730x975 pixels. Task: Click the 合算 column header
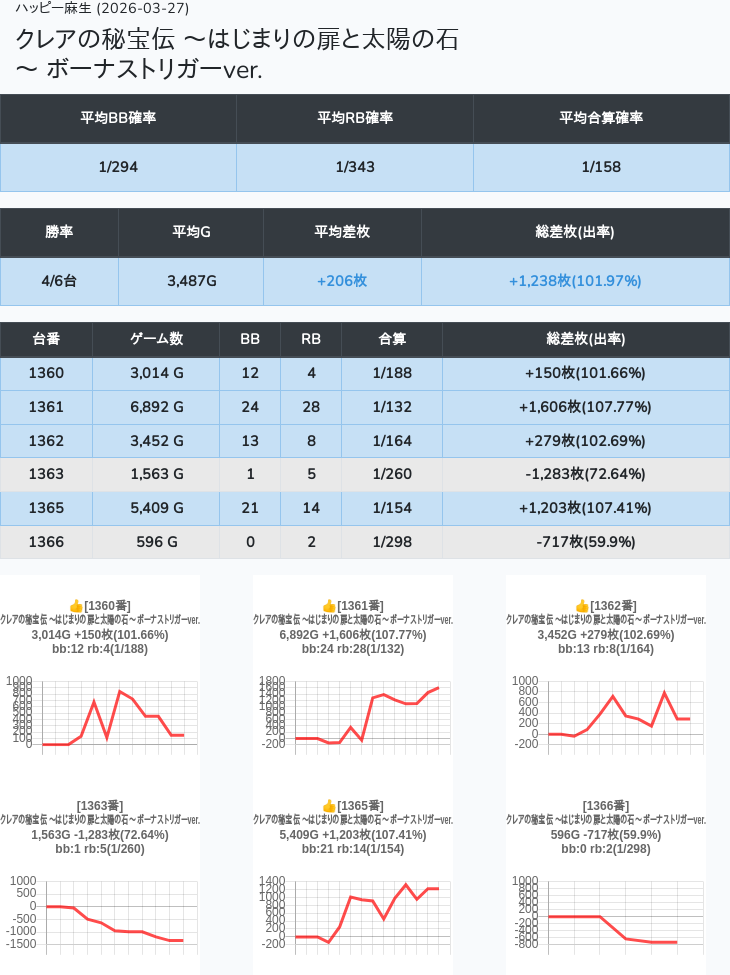coord(392,339)
